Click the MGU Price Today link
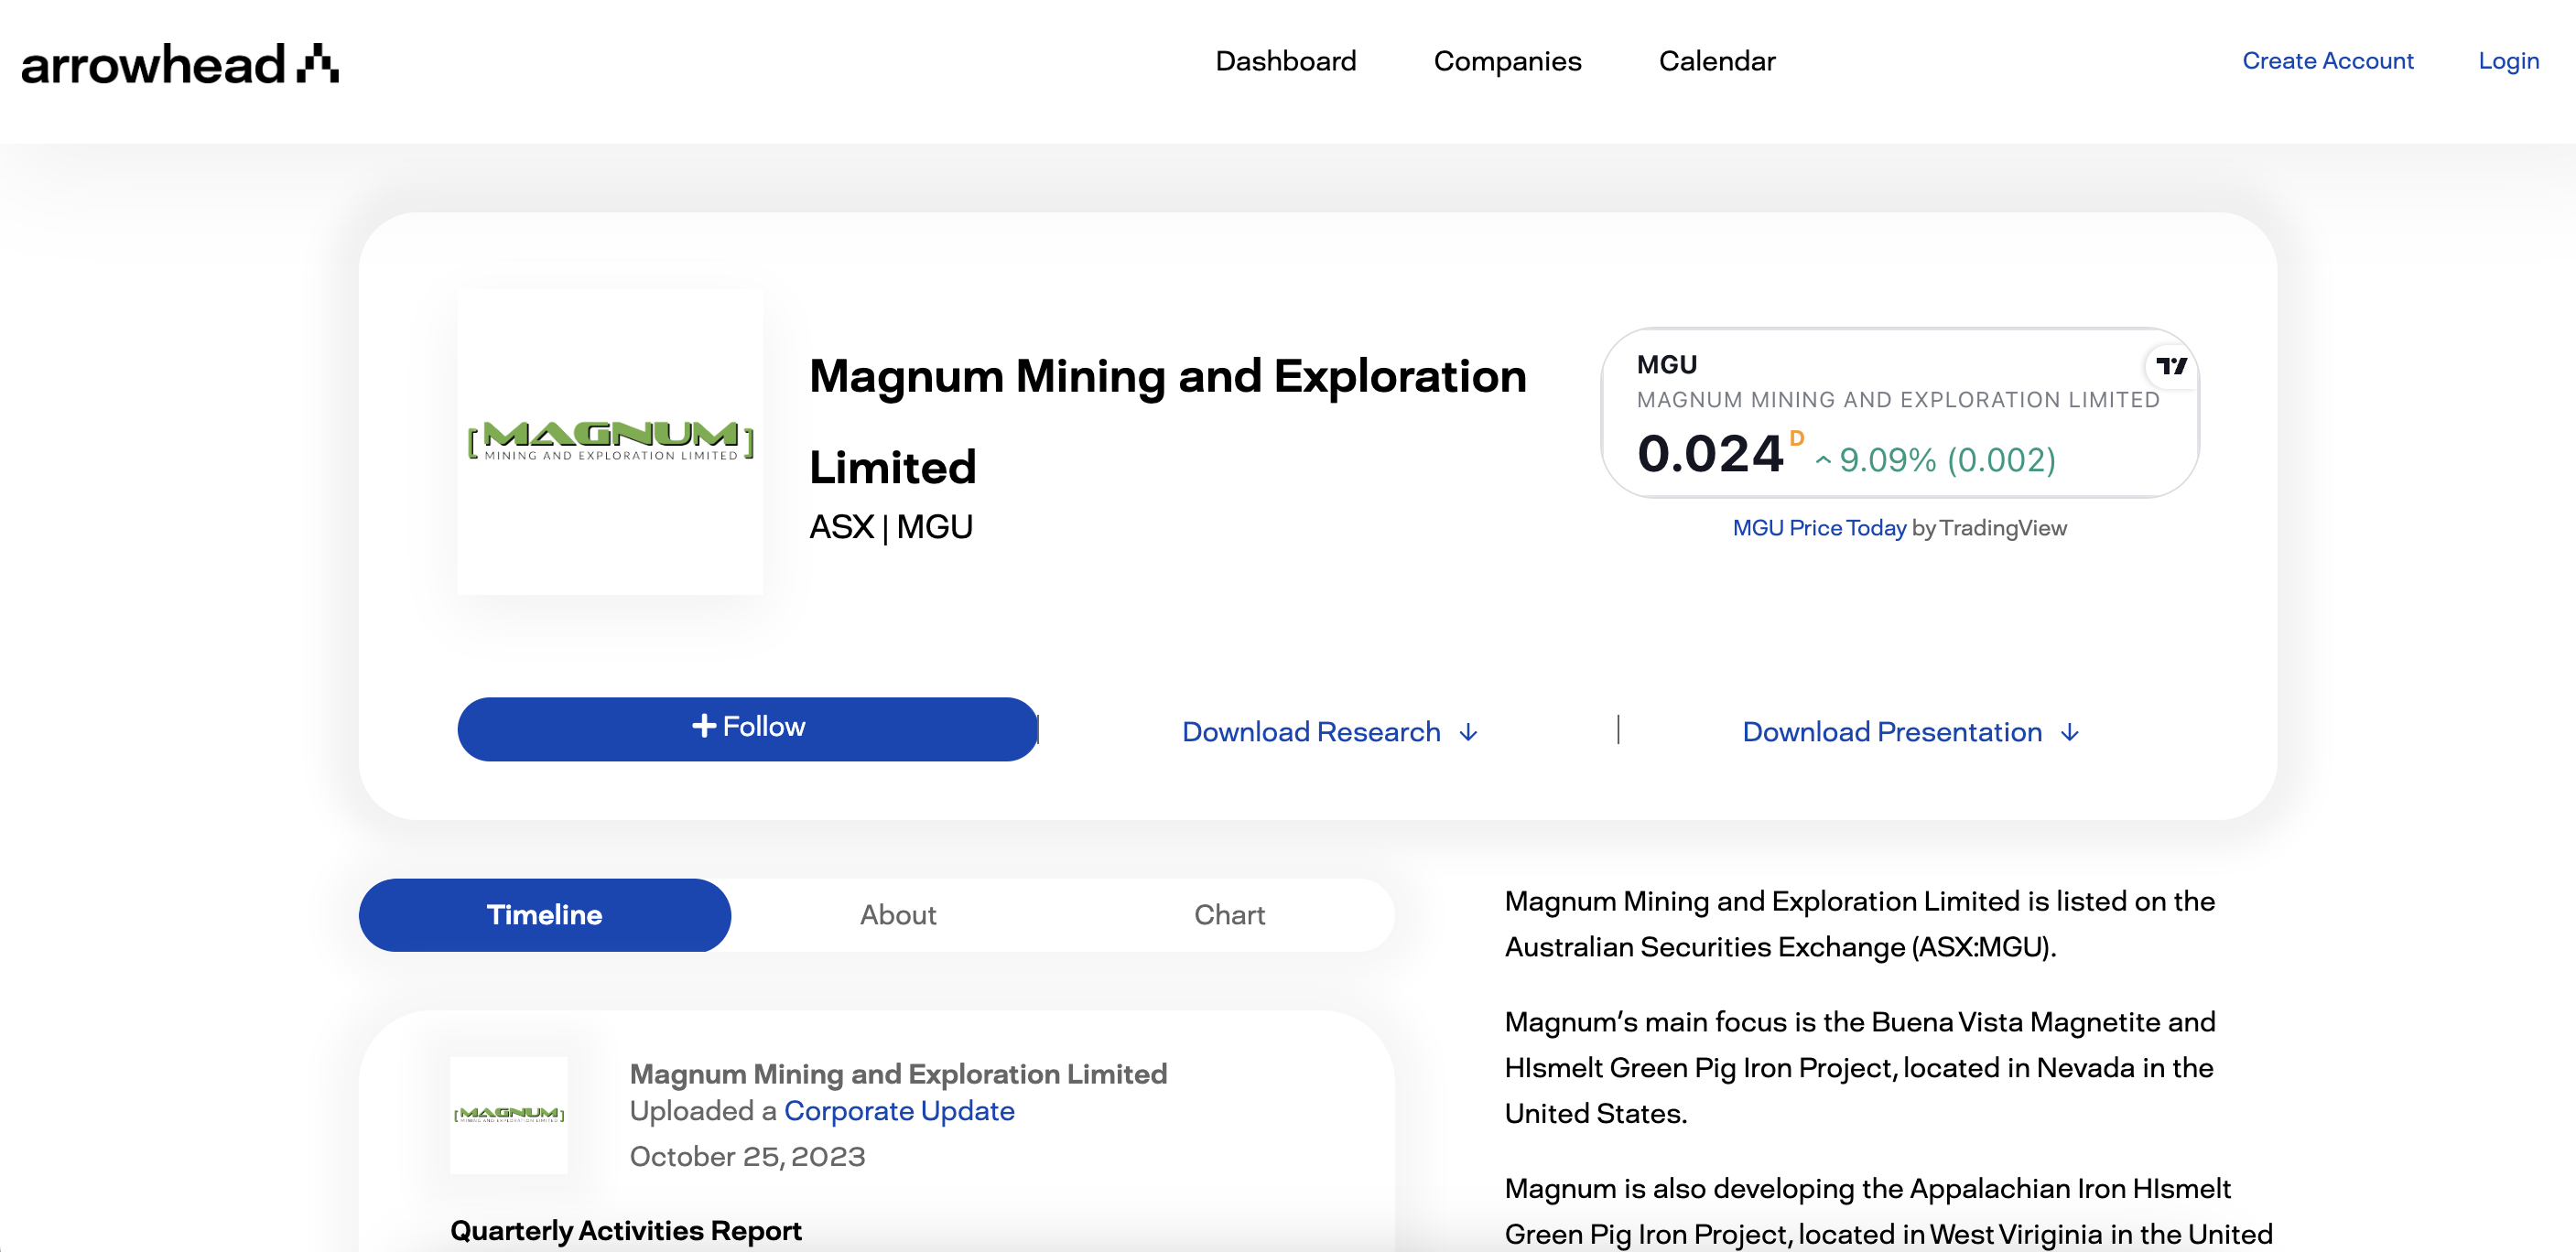The height and width of the screenshot is (1252, 2576). click(1818, 528)
